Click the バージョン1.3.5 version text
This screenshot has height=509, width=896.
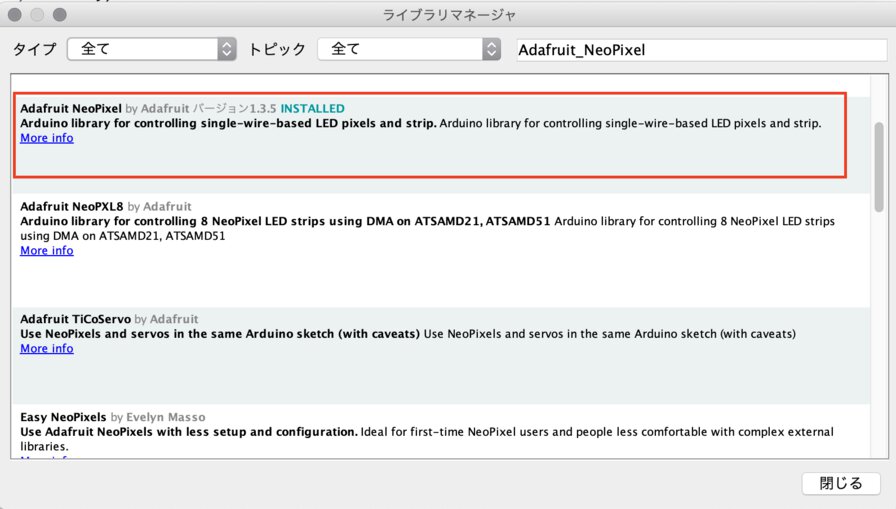tap(234, 109)
